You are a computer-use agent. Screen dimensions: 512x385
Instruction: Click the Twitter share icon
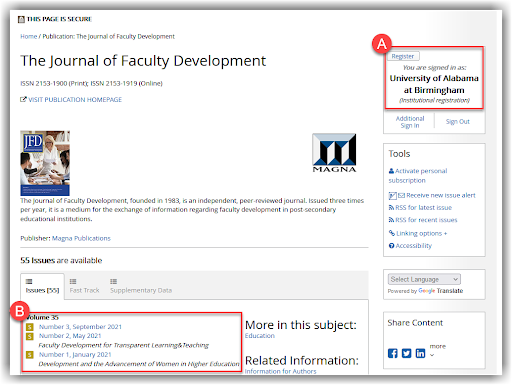coord(406,353)
